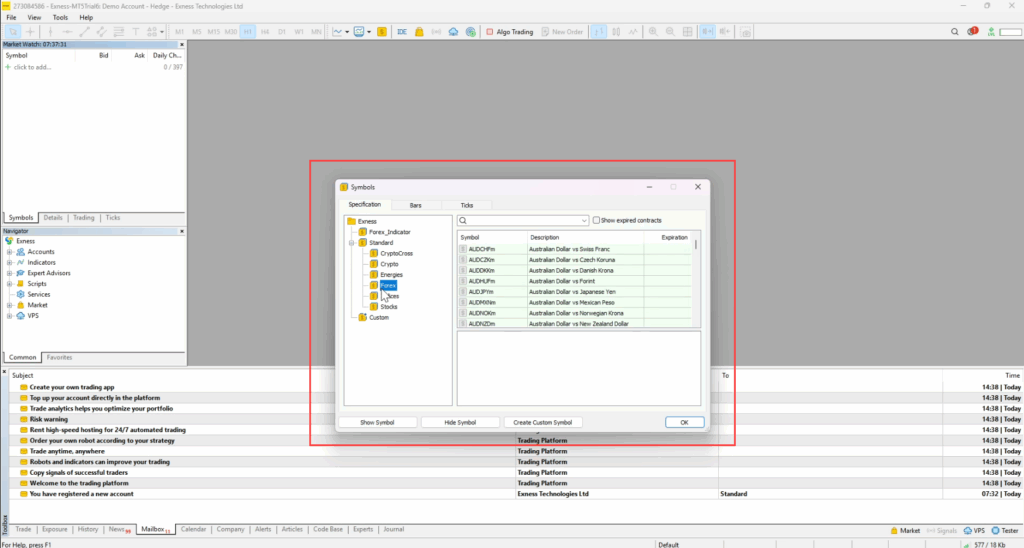Select the crosshair cursor tool

coord(31,32)
